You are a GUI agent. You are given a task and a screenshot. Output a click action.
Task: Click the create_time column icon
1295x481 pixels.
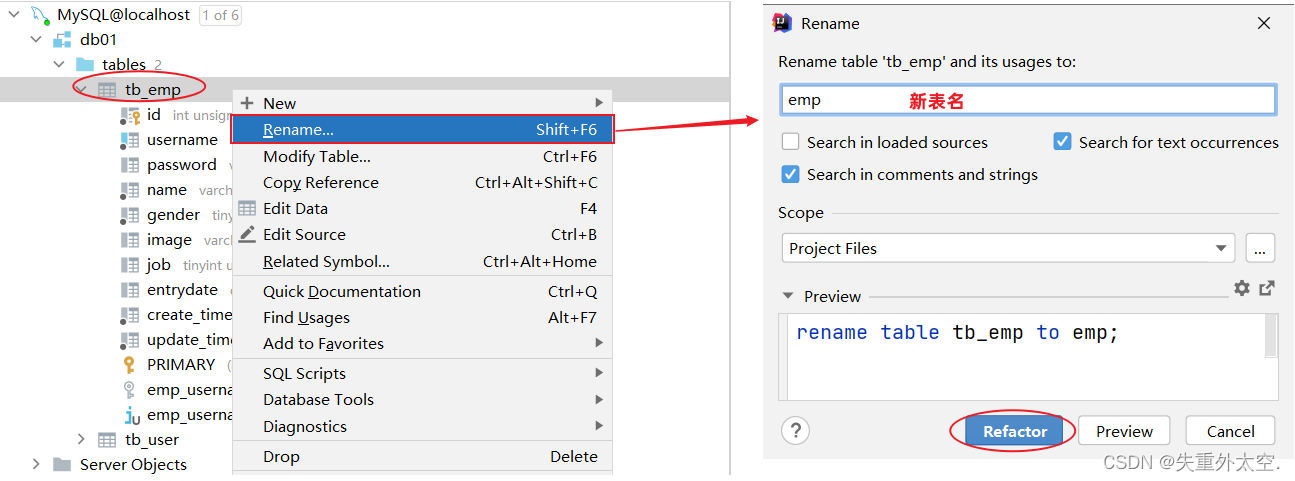[x=130, y=315]
